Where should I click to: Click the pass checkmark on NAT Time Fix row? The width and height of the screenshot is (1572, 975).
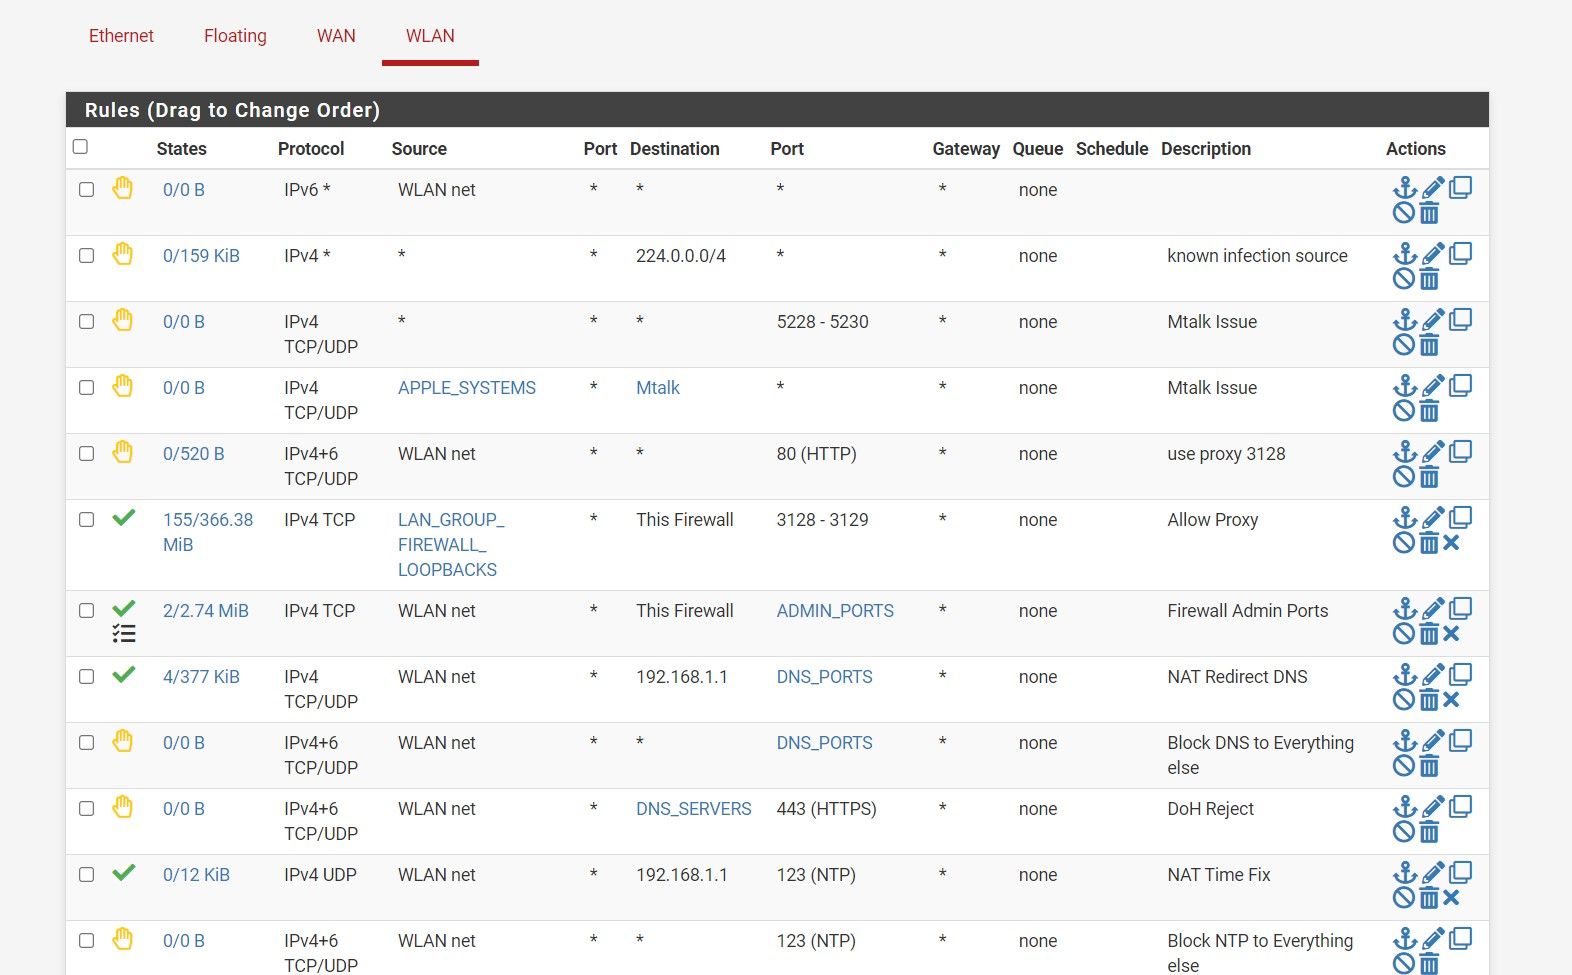point(124,873)
